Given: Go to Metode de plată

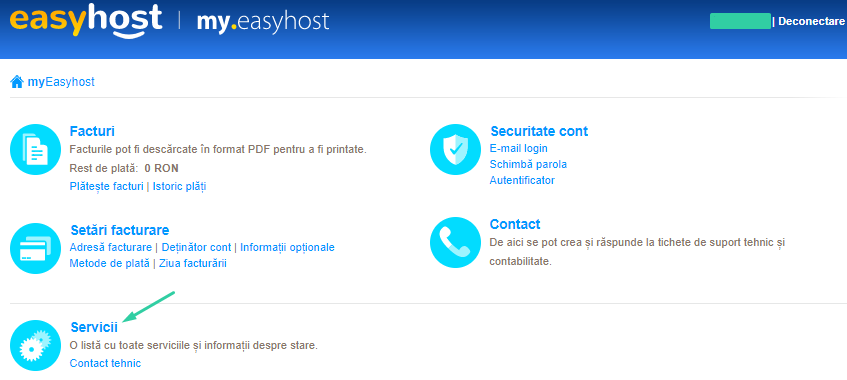Looking at the screenshot, I should pyautogui.click(x=110, y=264).
